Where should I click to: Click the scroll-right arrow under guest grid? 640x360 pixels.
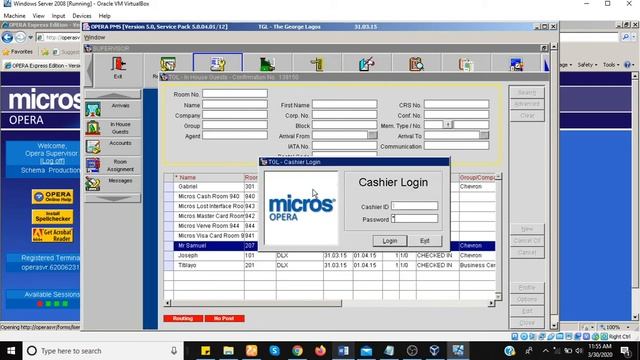[491, 303]
